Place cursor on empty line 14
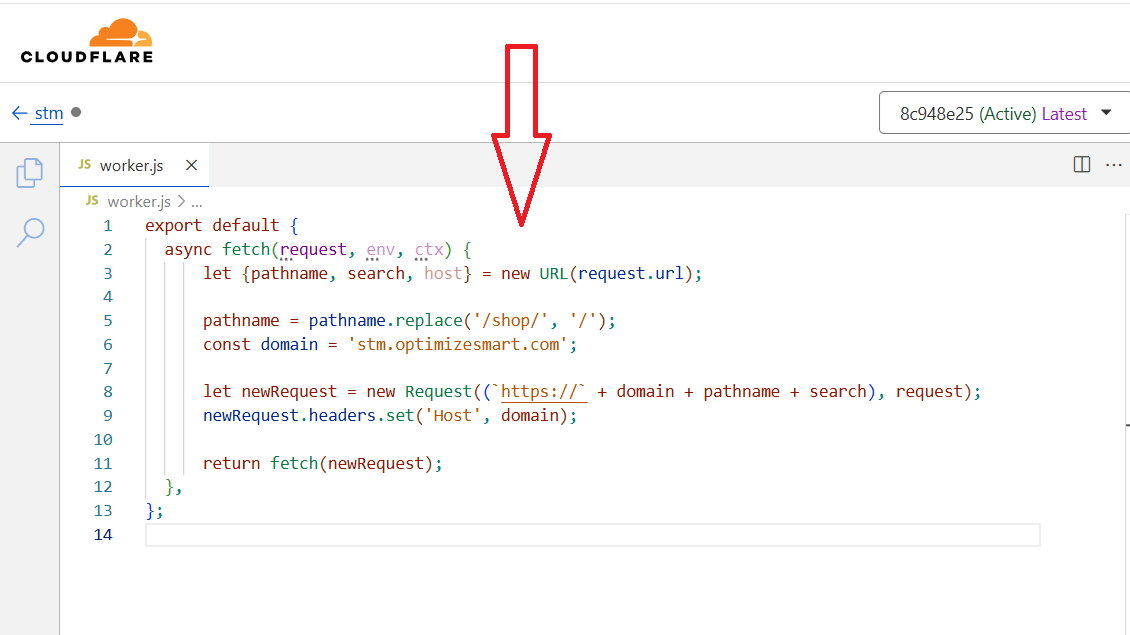Viewport: 1130px width, 635px height. tap(590, 535)
